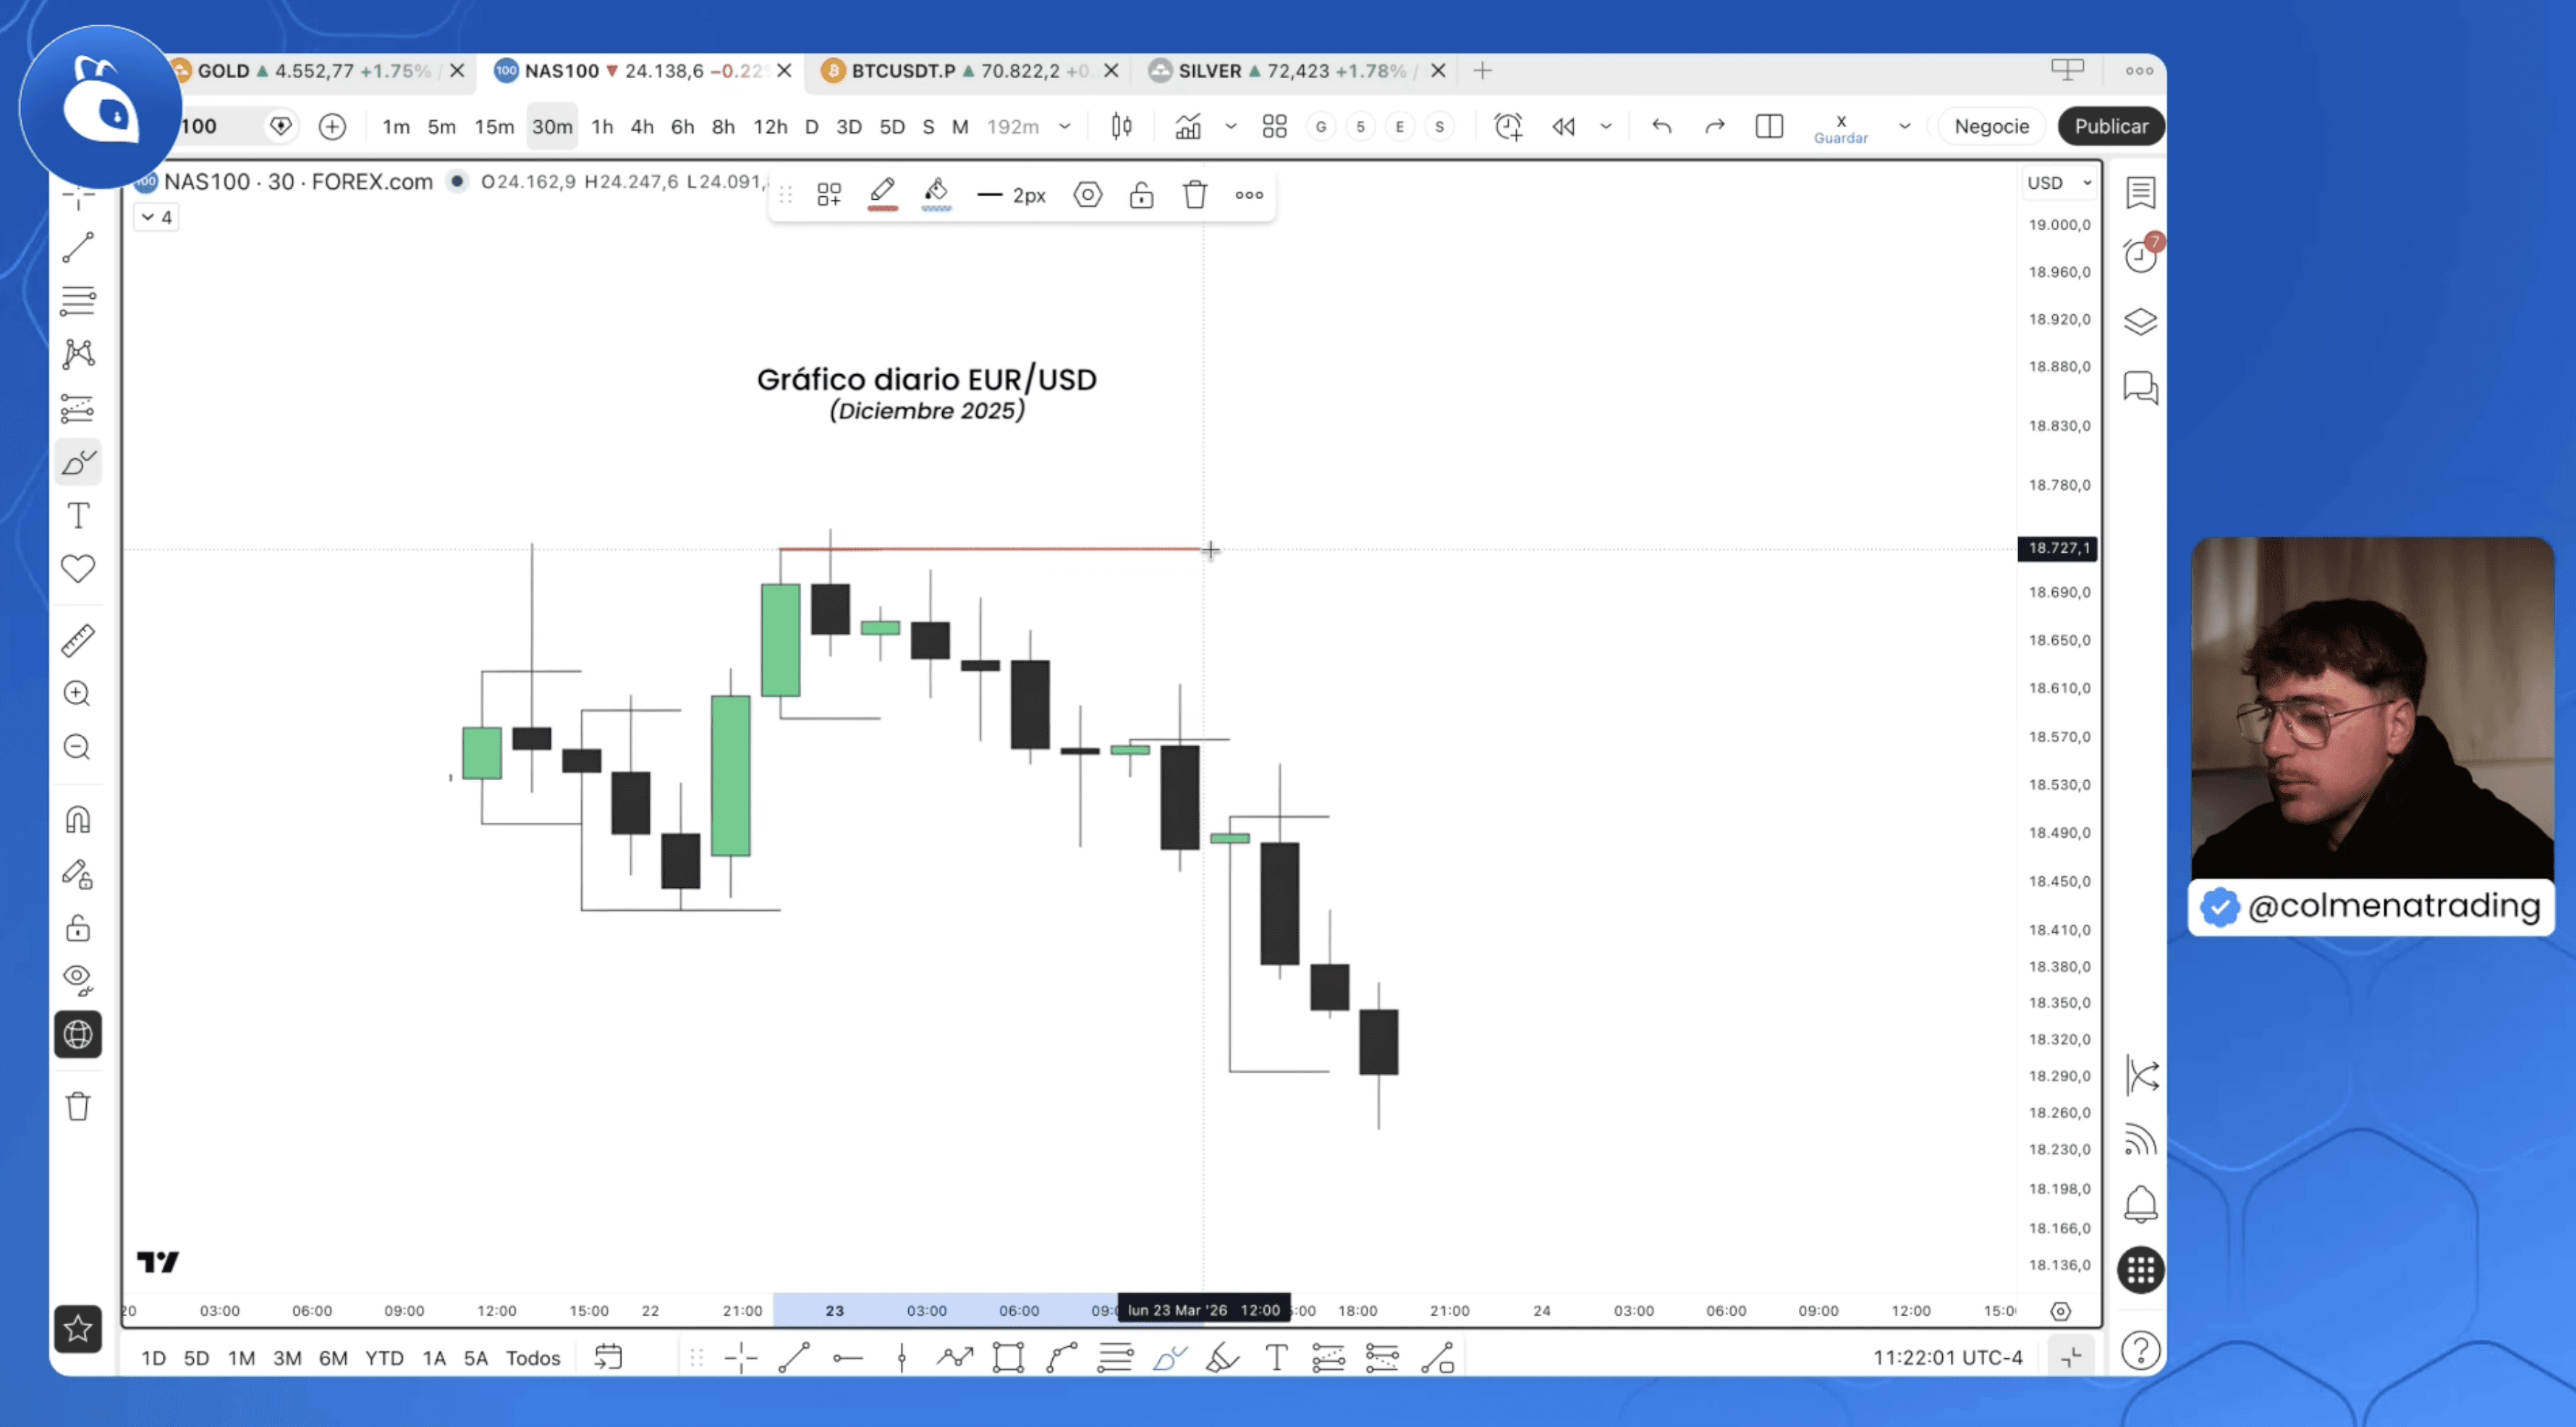Open the Alerts alarm clock panel
Viewport: 2576px width, 1427px height.
pyautogui.click(x=2140, y=256)
